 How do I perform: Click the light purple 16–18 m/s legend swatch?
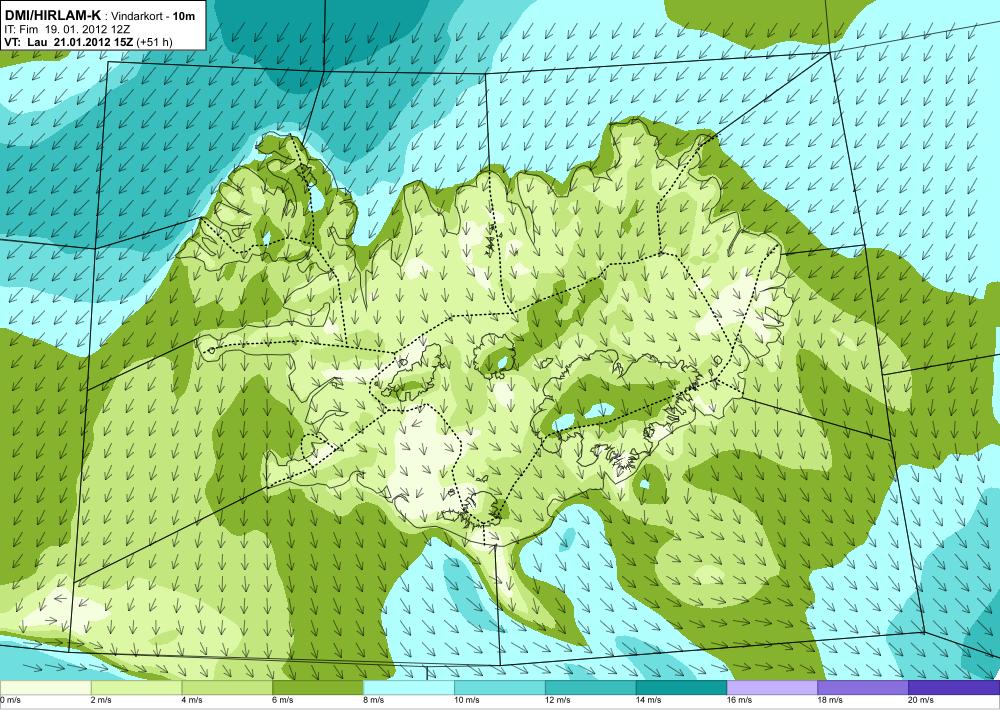(772, 688)
